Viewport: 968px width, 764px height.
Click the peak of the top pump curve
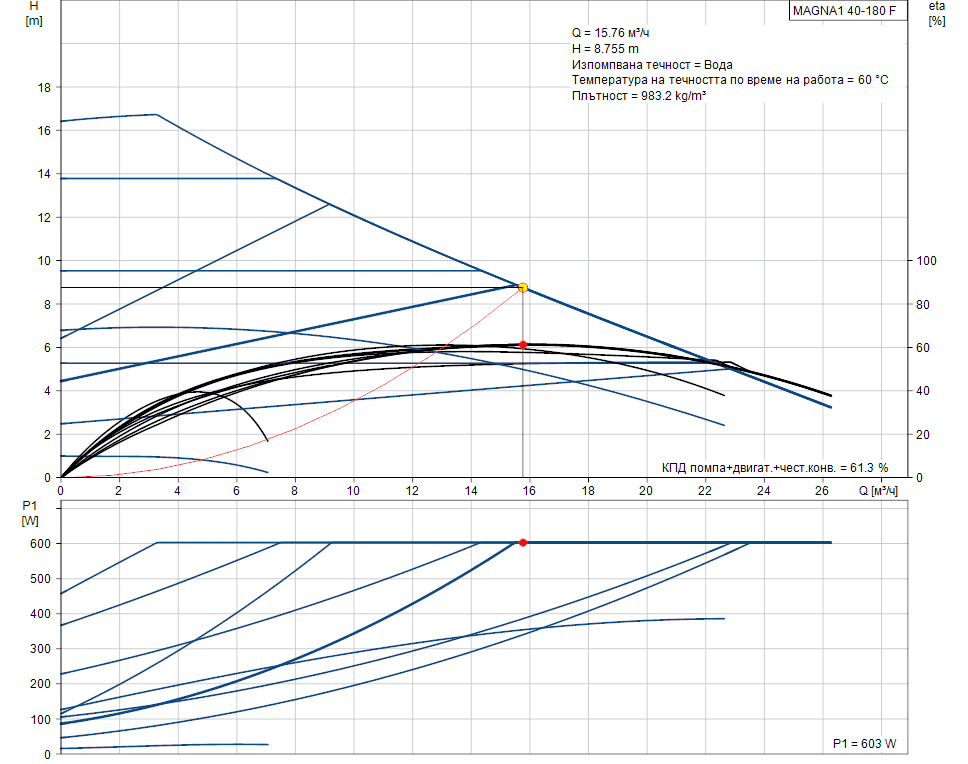pos(156,114)
